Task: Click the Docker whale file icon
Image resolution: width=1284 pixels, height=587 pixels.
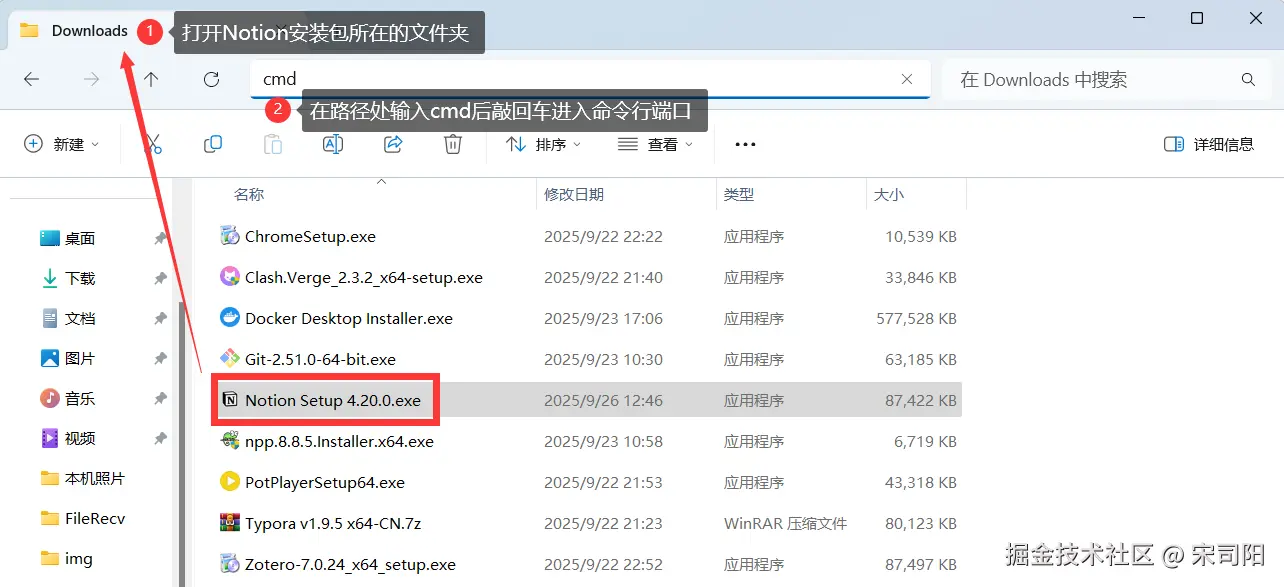Action: pyautogui.click(x=229, y=318)
